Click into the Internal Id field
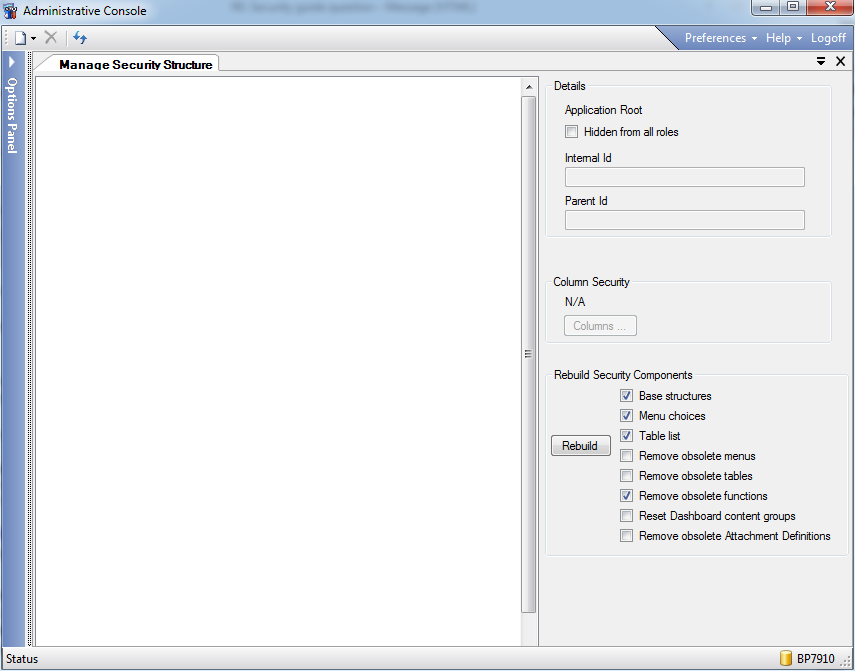This screenshot has width=855, height=671. [x=684, y=178]
